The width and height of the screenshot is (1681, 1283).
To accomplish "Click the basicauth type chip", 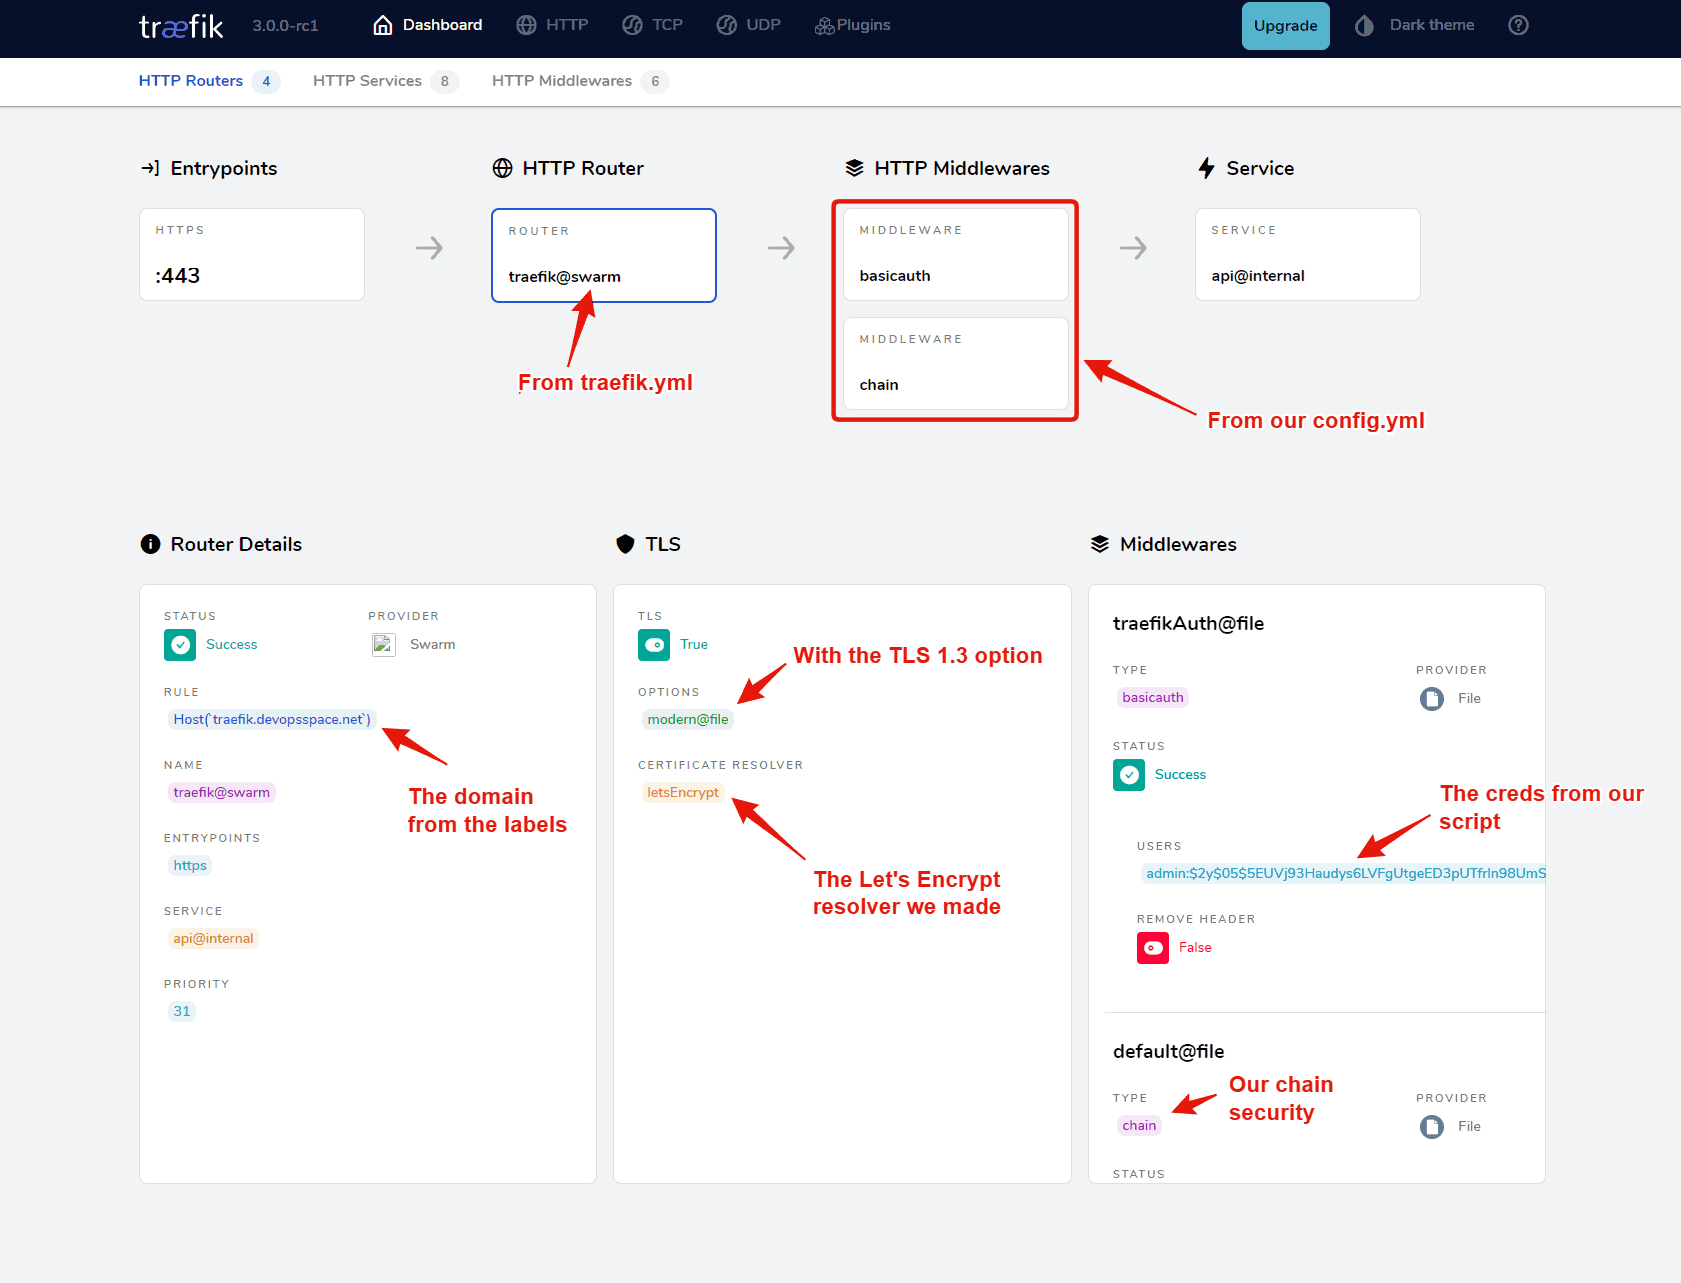I will point(1153,698).
